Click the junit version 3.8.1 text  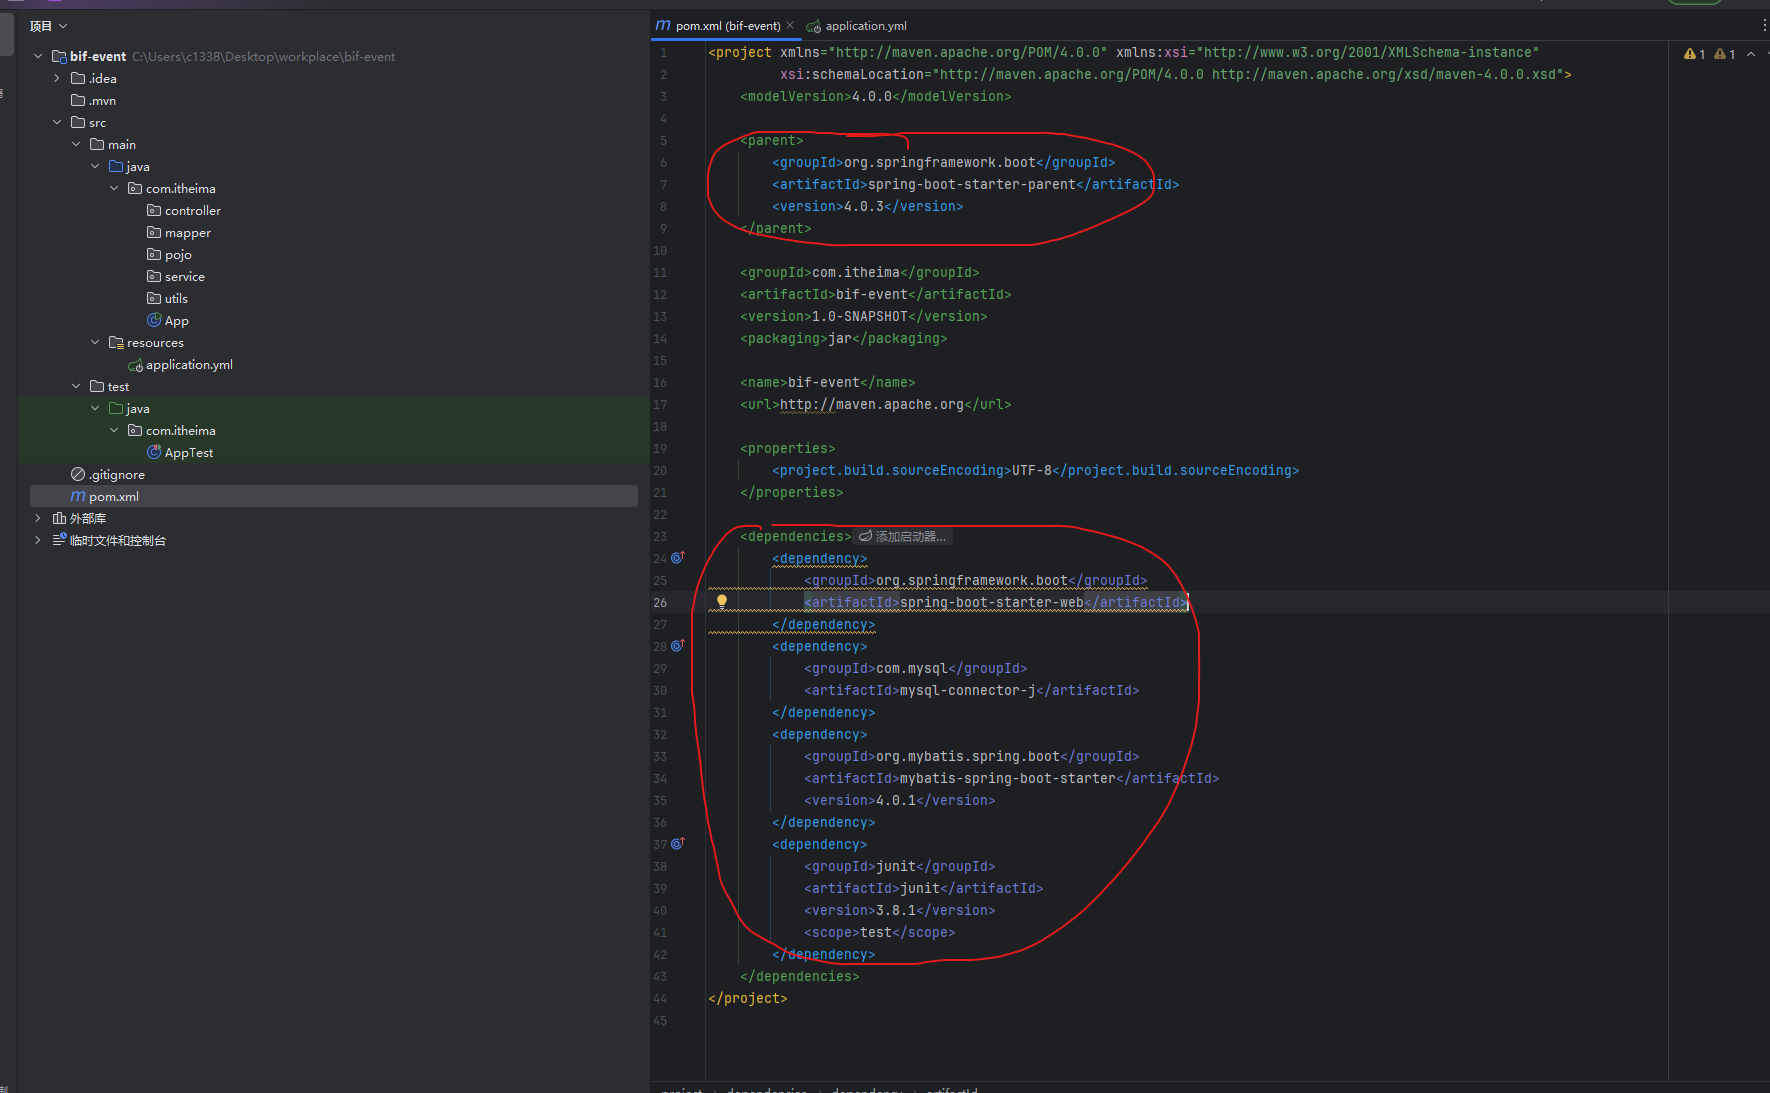[x=896, y=911]
